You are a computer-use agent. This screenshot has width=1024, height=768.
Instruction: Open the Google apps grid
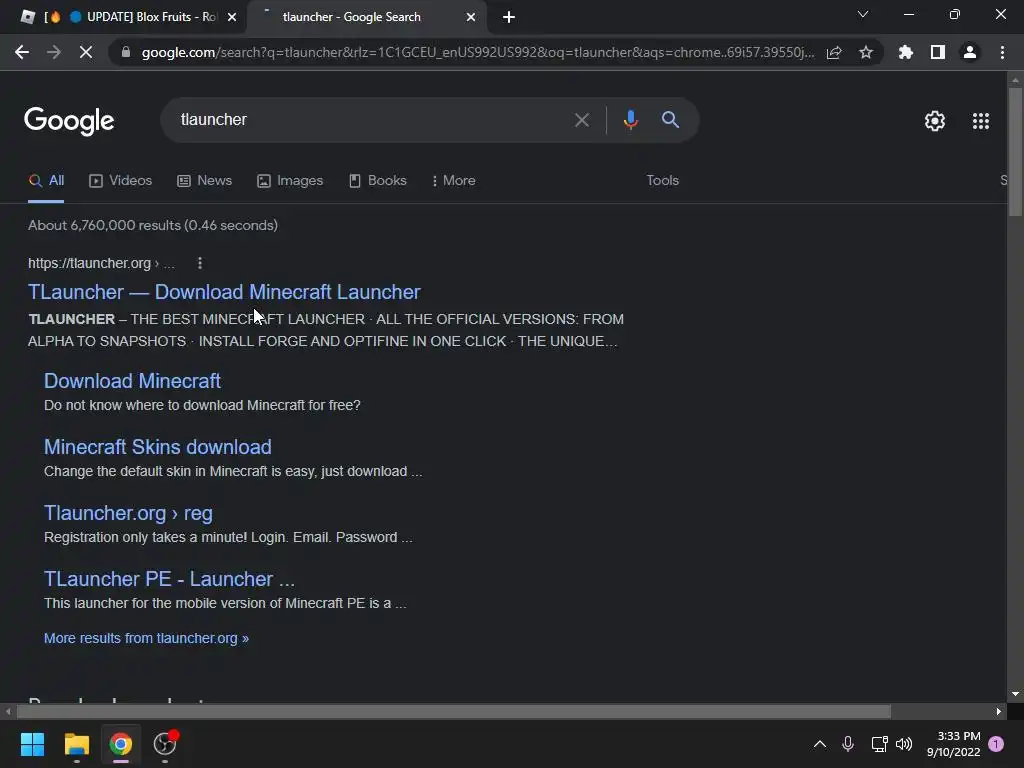pyautogui.click(x=981, y=121)
